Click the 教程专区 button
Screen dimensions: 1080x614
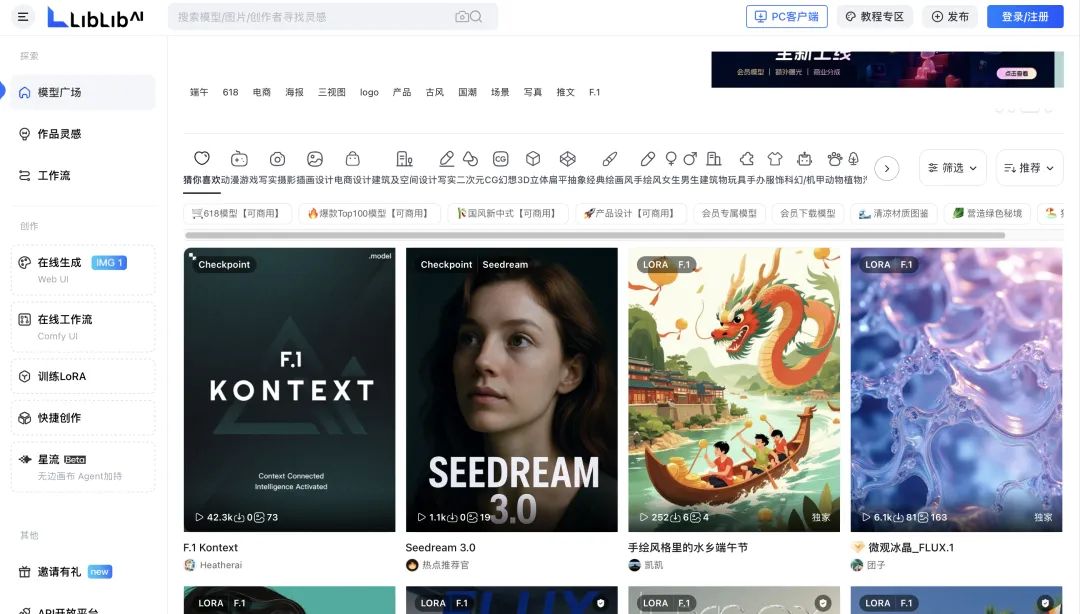click(x=875, y=17)
